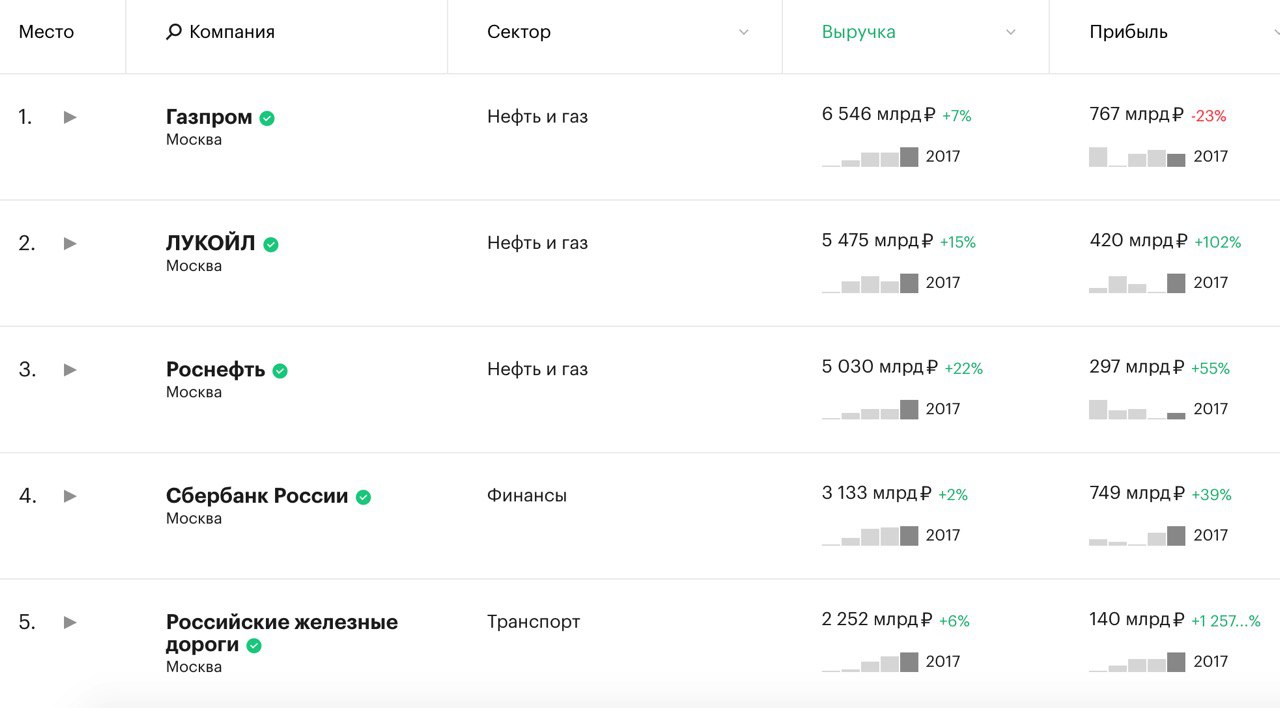Click the +102% profit change for ЛУКОЙЛ
The width and height of the screenshot is (1280, 708).
pos(1217,242)
